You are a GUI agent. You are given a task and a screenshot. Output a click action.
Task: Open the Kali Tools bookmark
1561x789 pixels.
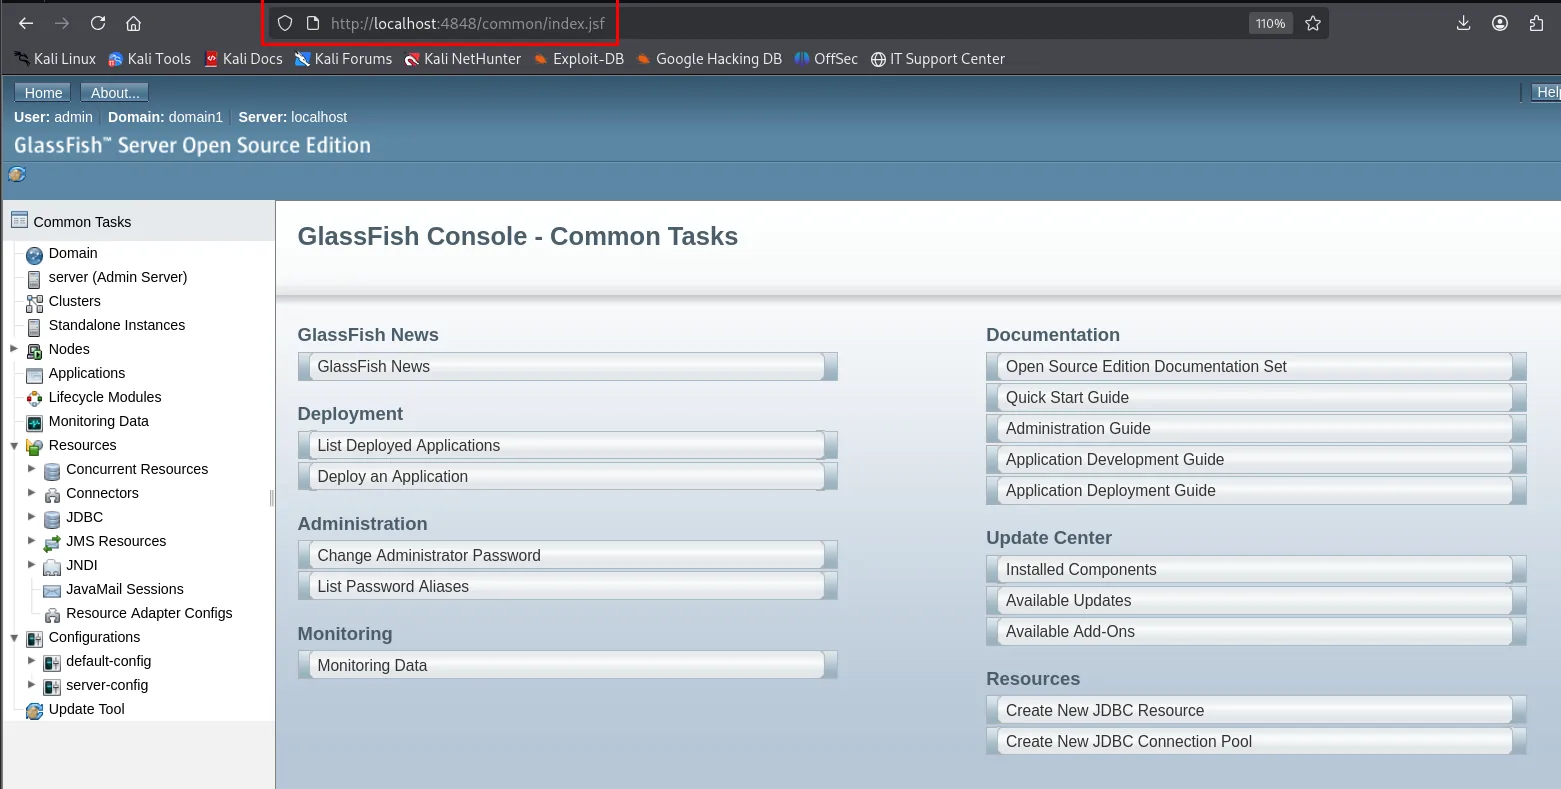point(149,59)
